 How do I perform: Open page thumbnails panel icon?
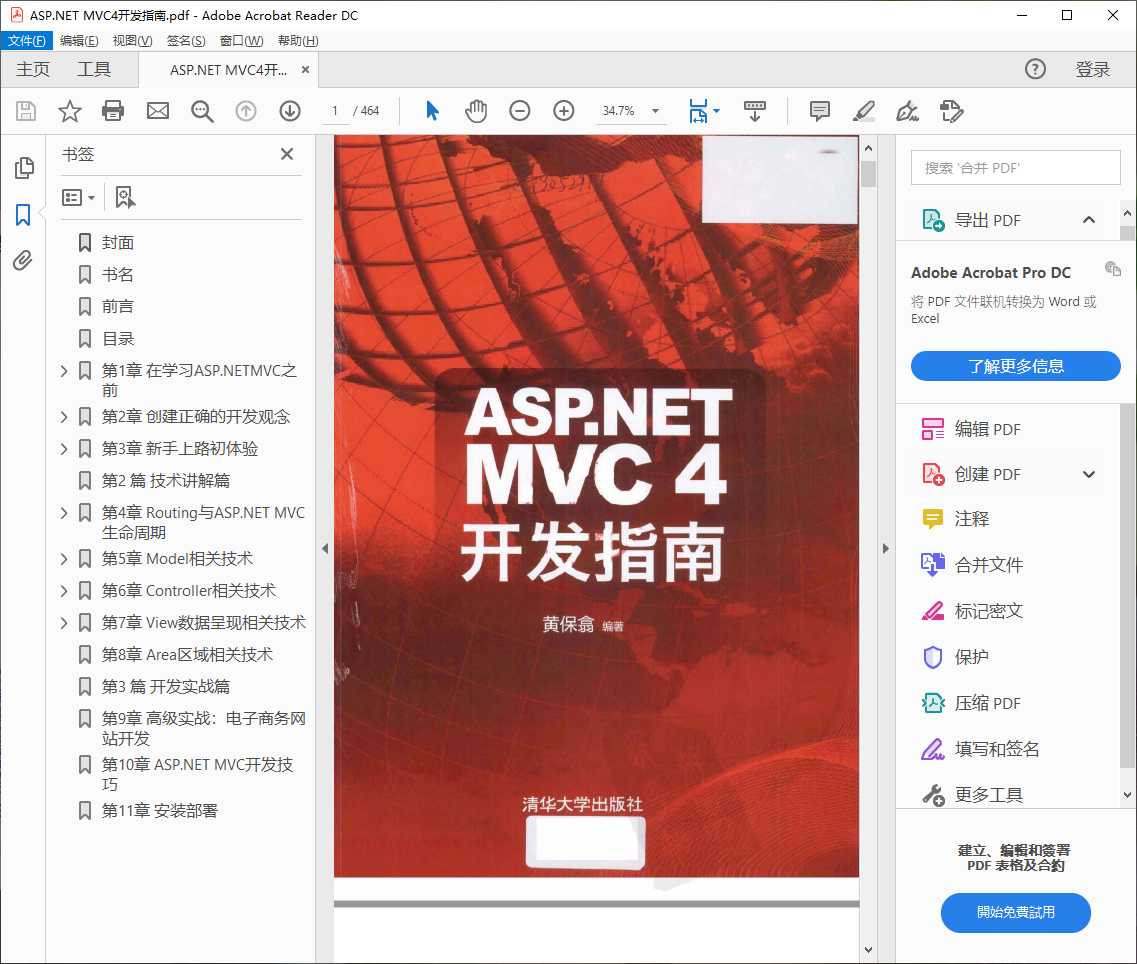(x=24, y=168)
